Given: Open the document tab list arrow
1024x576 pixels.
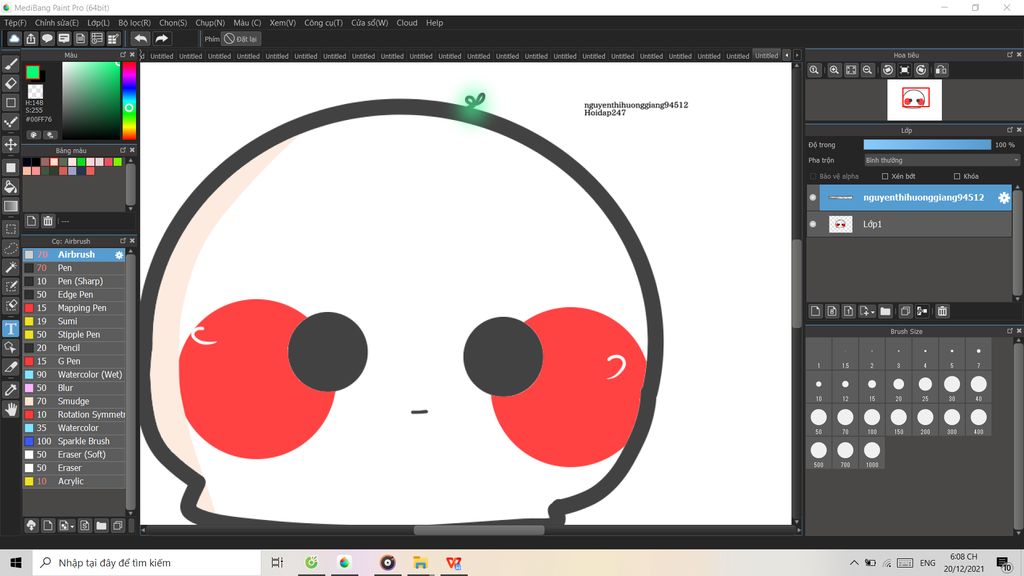Looking at the screenshot, I should [787, 56].
